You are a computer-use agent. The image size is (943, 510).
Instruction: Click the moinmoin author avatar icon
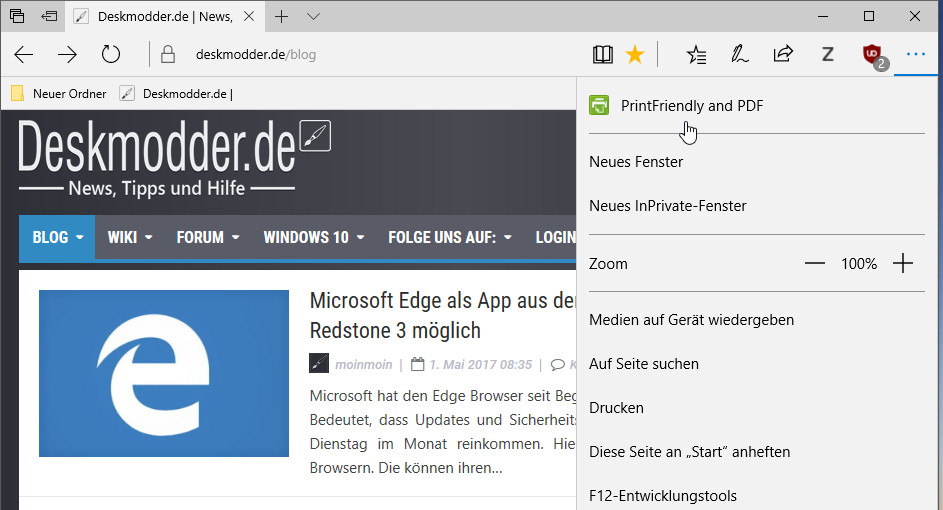(319, 363)
